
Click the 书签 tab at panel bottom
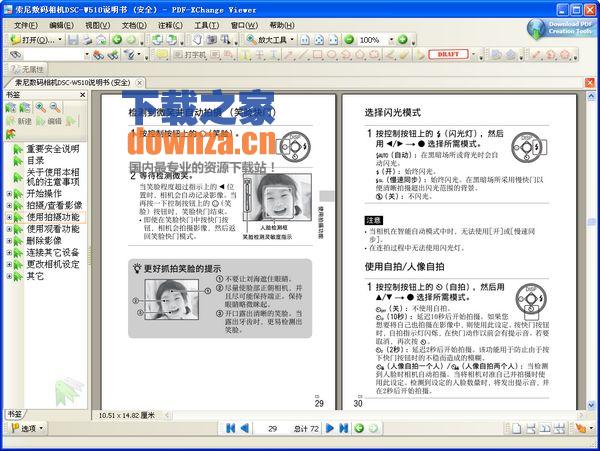[x=15, y=414]
